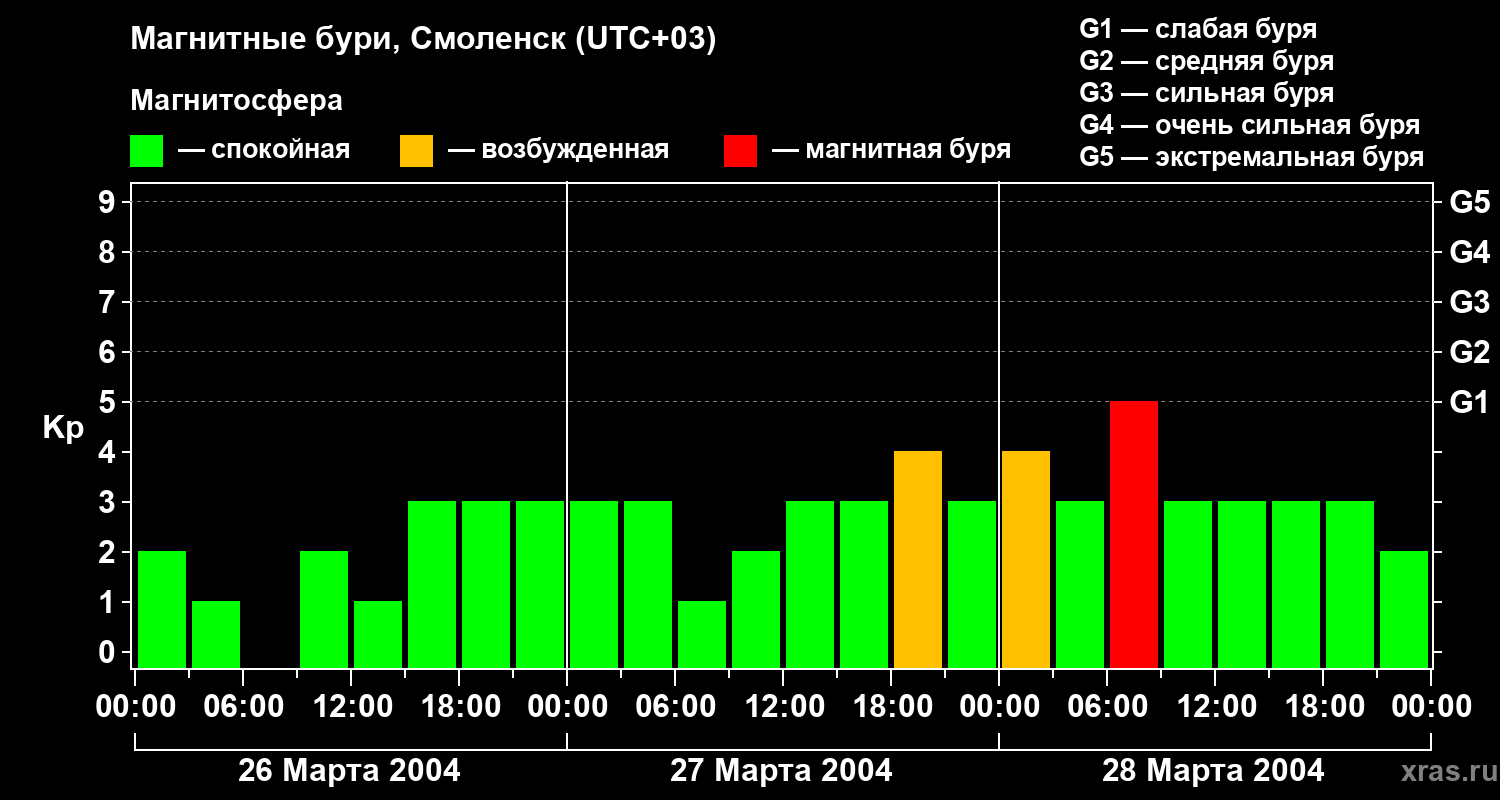Select the red Kp 5 bar on 28 Марта
The height and width of the screenshot is (800, 1500).
tap(1134, 534)
